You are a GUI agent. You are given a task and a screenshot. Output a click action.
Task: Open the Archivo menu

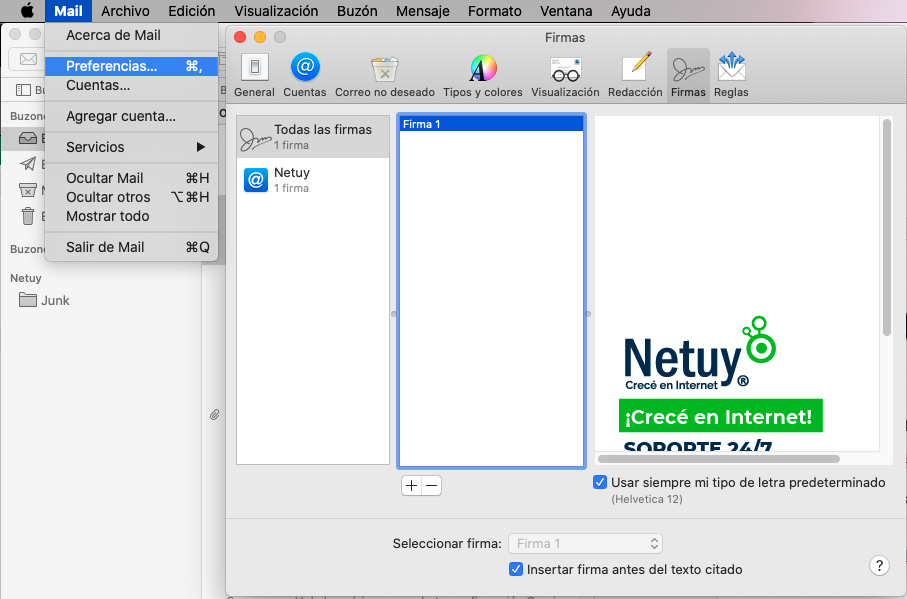point(125,10)
